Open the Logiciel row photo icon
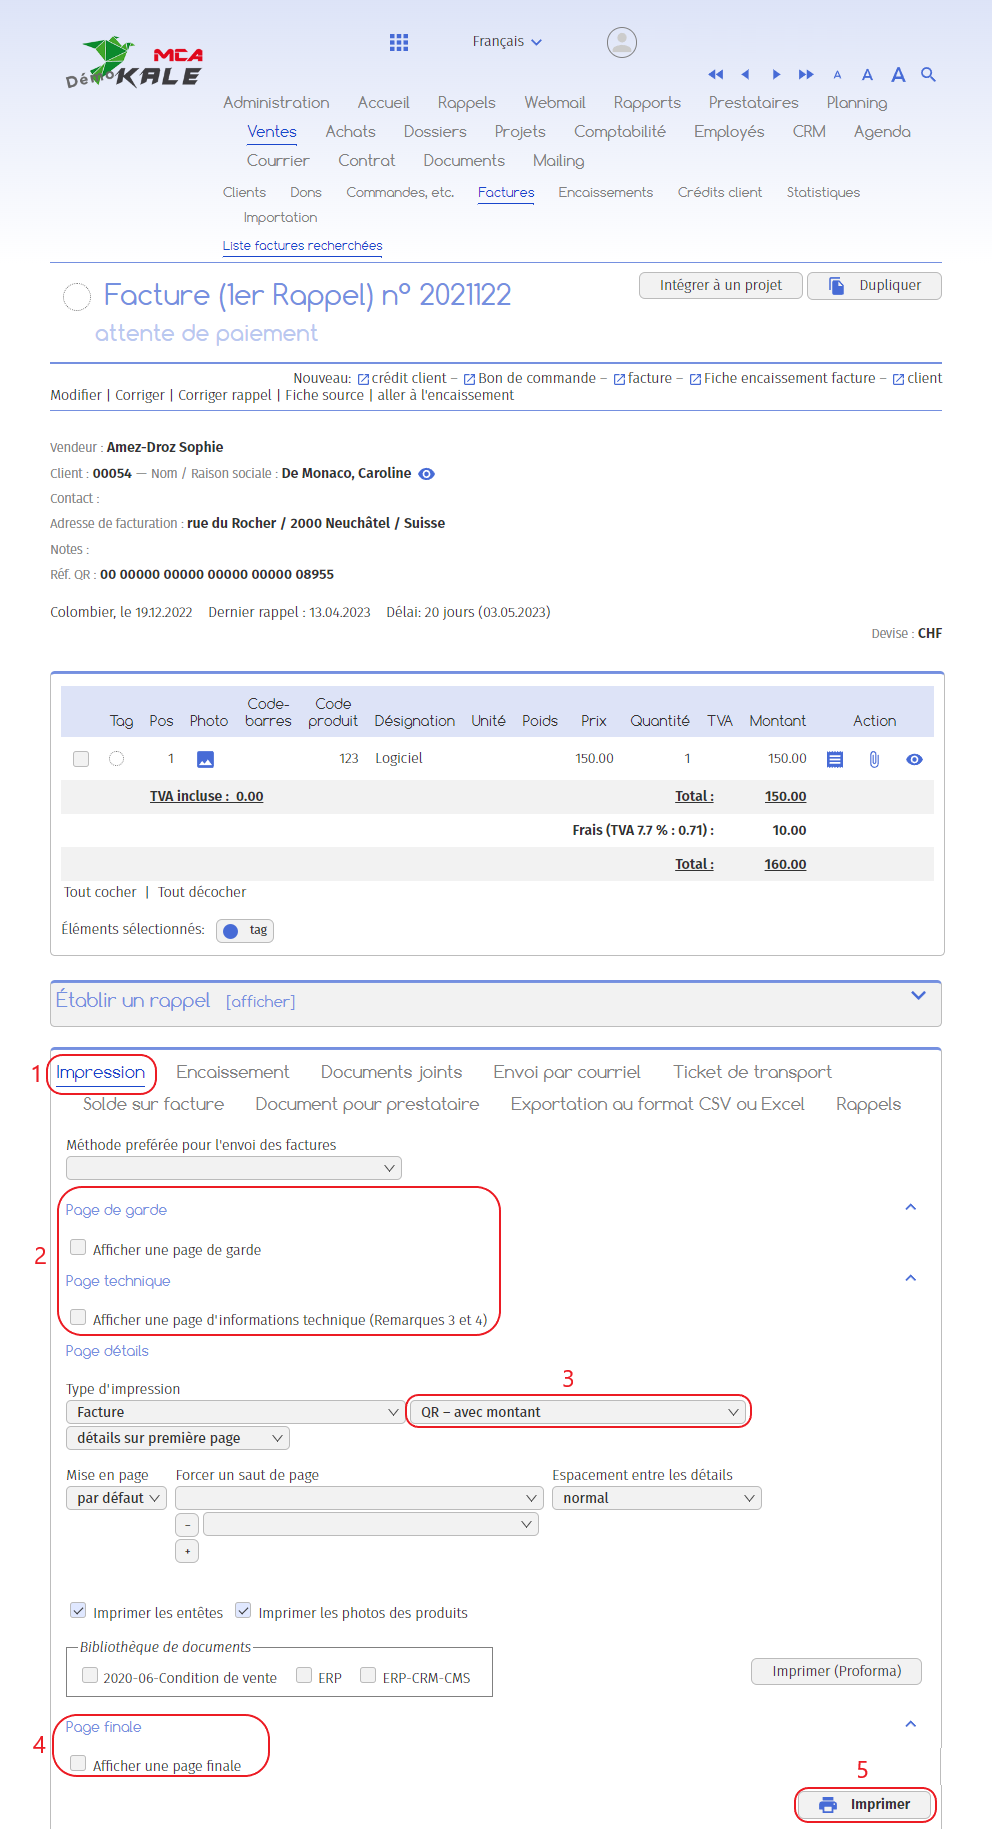This screenshot has height=1829, width=992. pos(205,759)
